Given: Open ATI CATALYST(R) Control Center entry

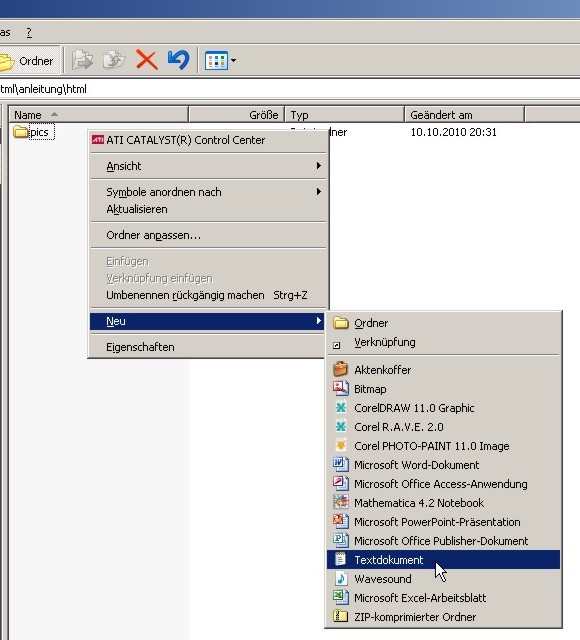Looking at the screenshot, I should pyautogui.click(x=209, y=140).
